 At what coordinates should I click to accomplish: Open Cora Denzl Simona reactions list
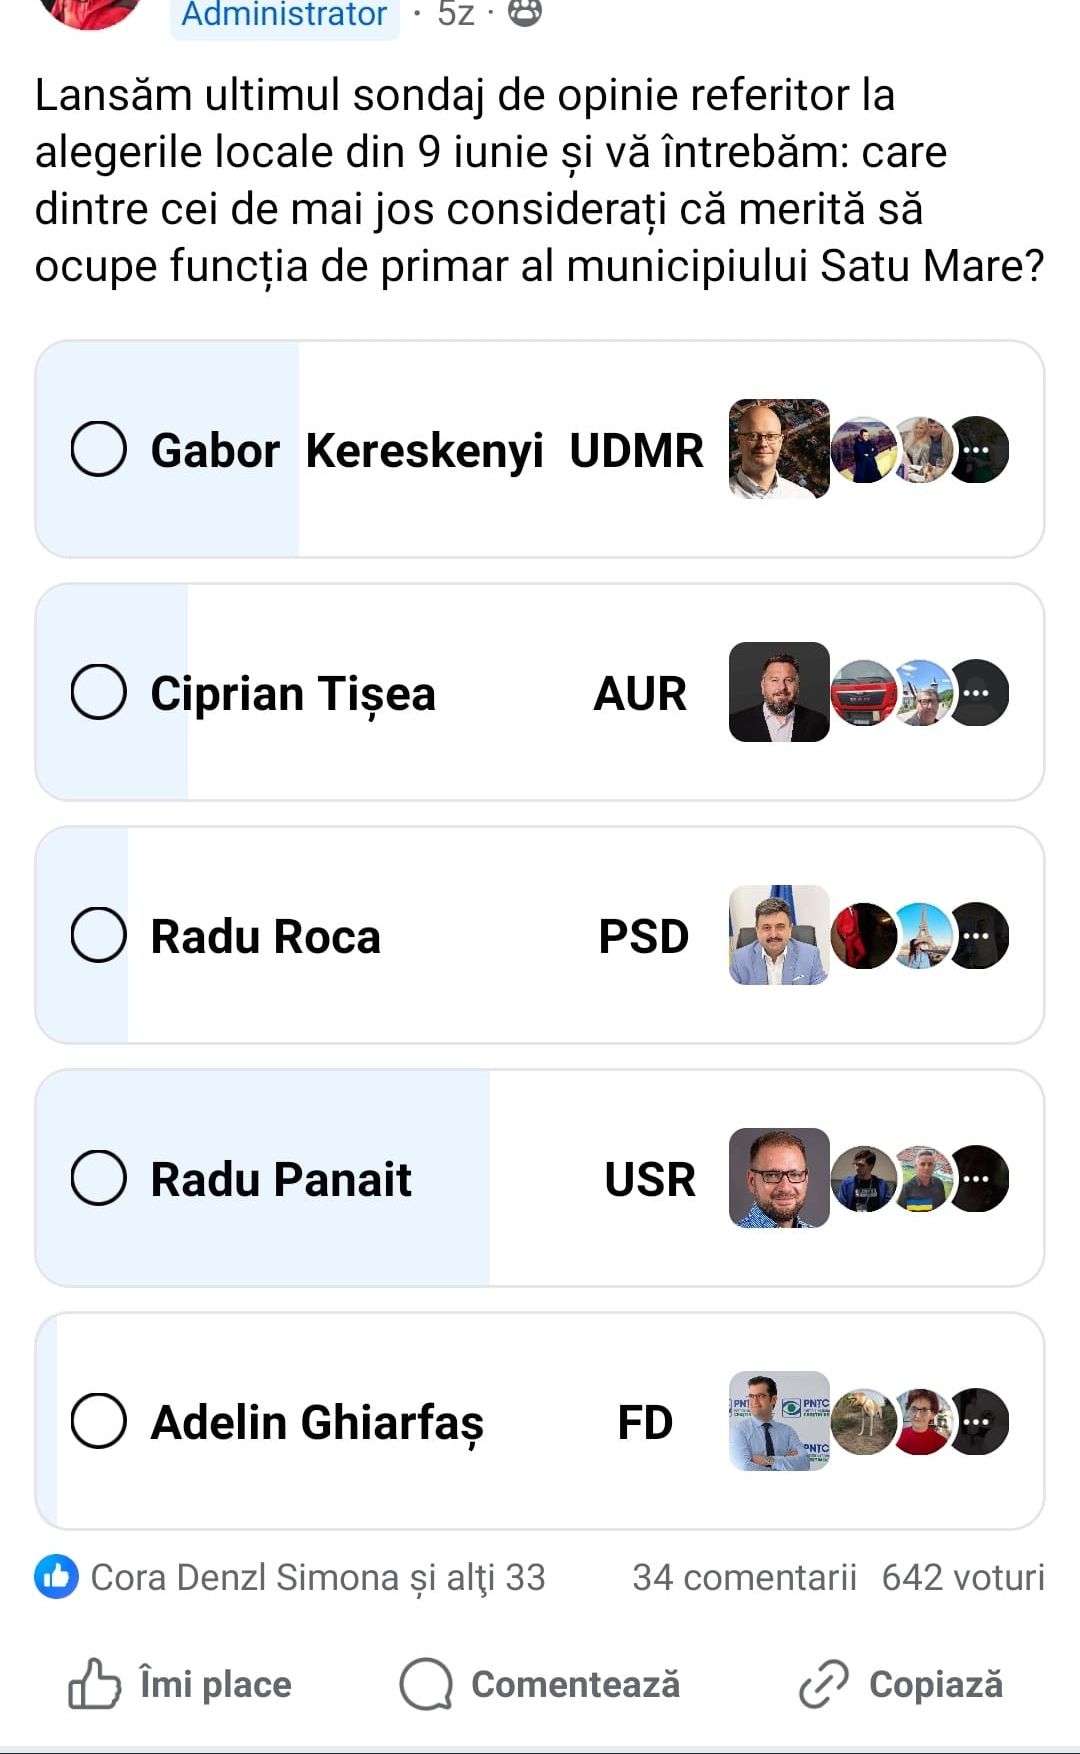(x=318, y=1577)
